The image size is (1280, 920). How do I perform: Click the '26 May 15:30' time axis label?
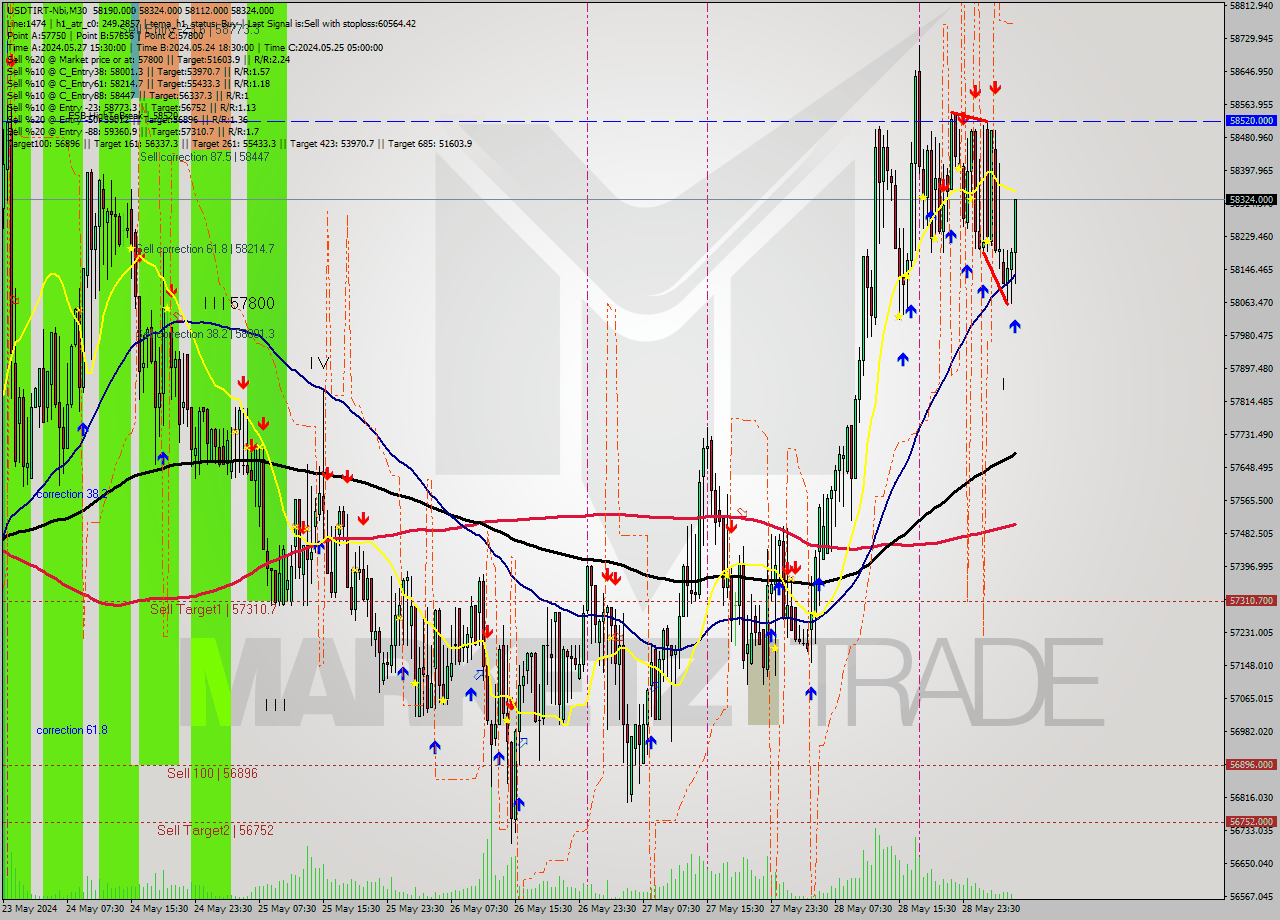pyautogui.click(x=543, y=909)
